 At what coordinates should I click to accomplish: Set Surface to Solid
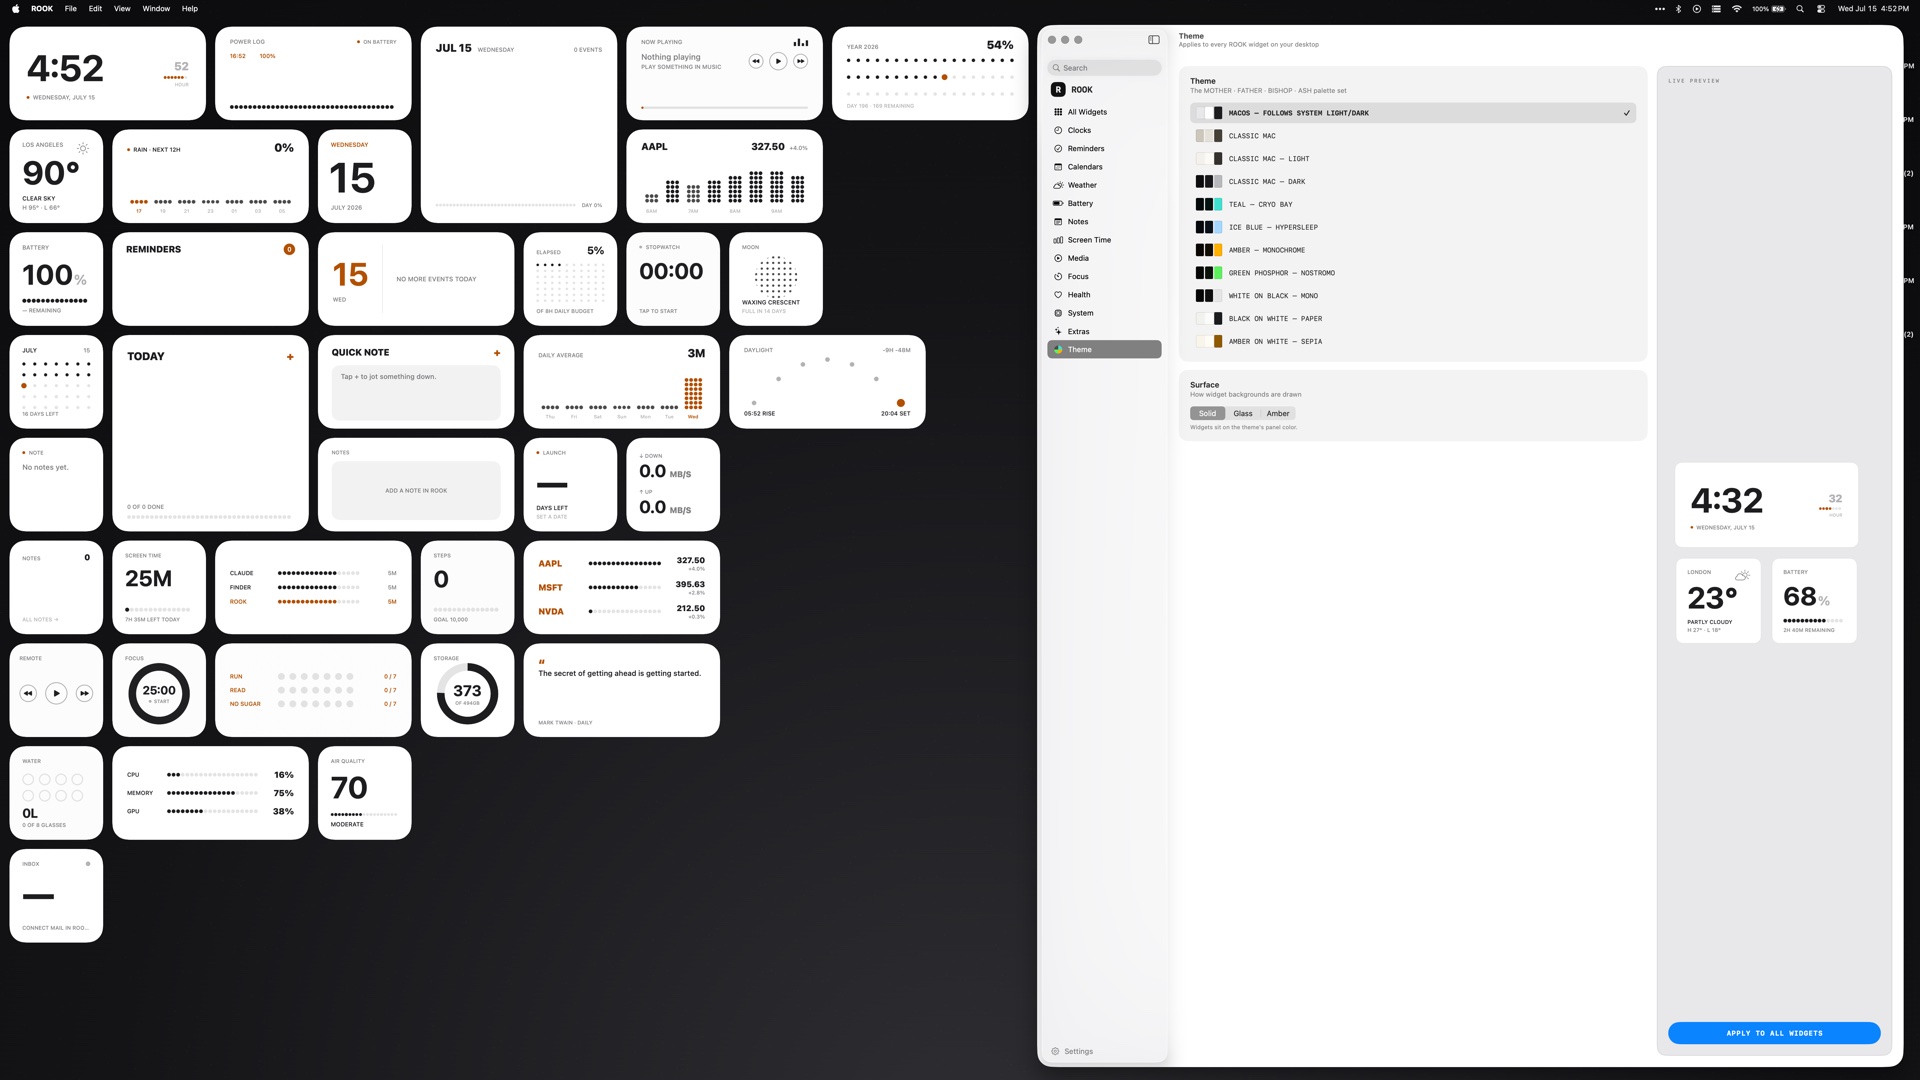pyautogui.click(x=1207, y=413)
